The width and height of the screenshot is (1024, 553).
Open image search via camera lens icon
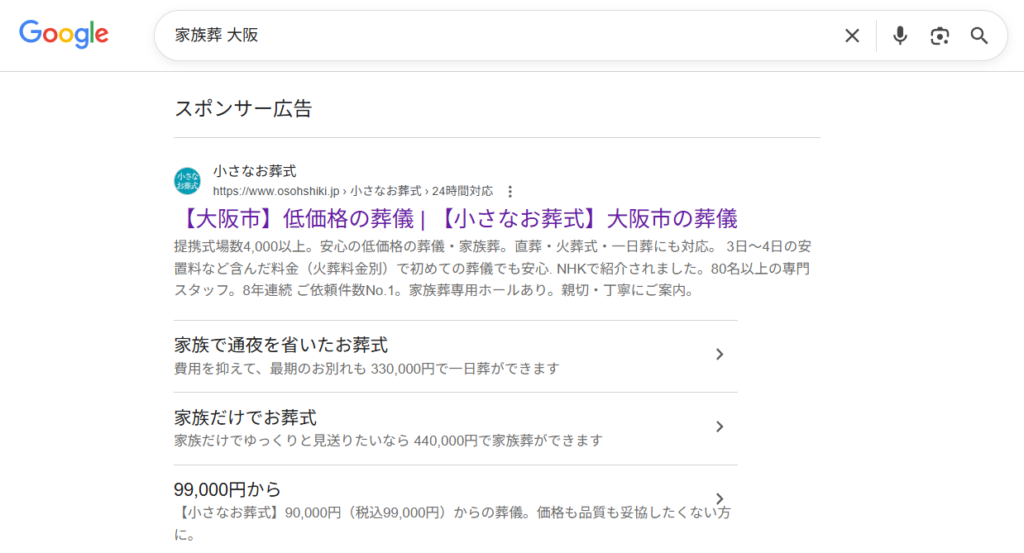[940, 36]
